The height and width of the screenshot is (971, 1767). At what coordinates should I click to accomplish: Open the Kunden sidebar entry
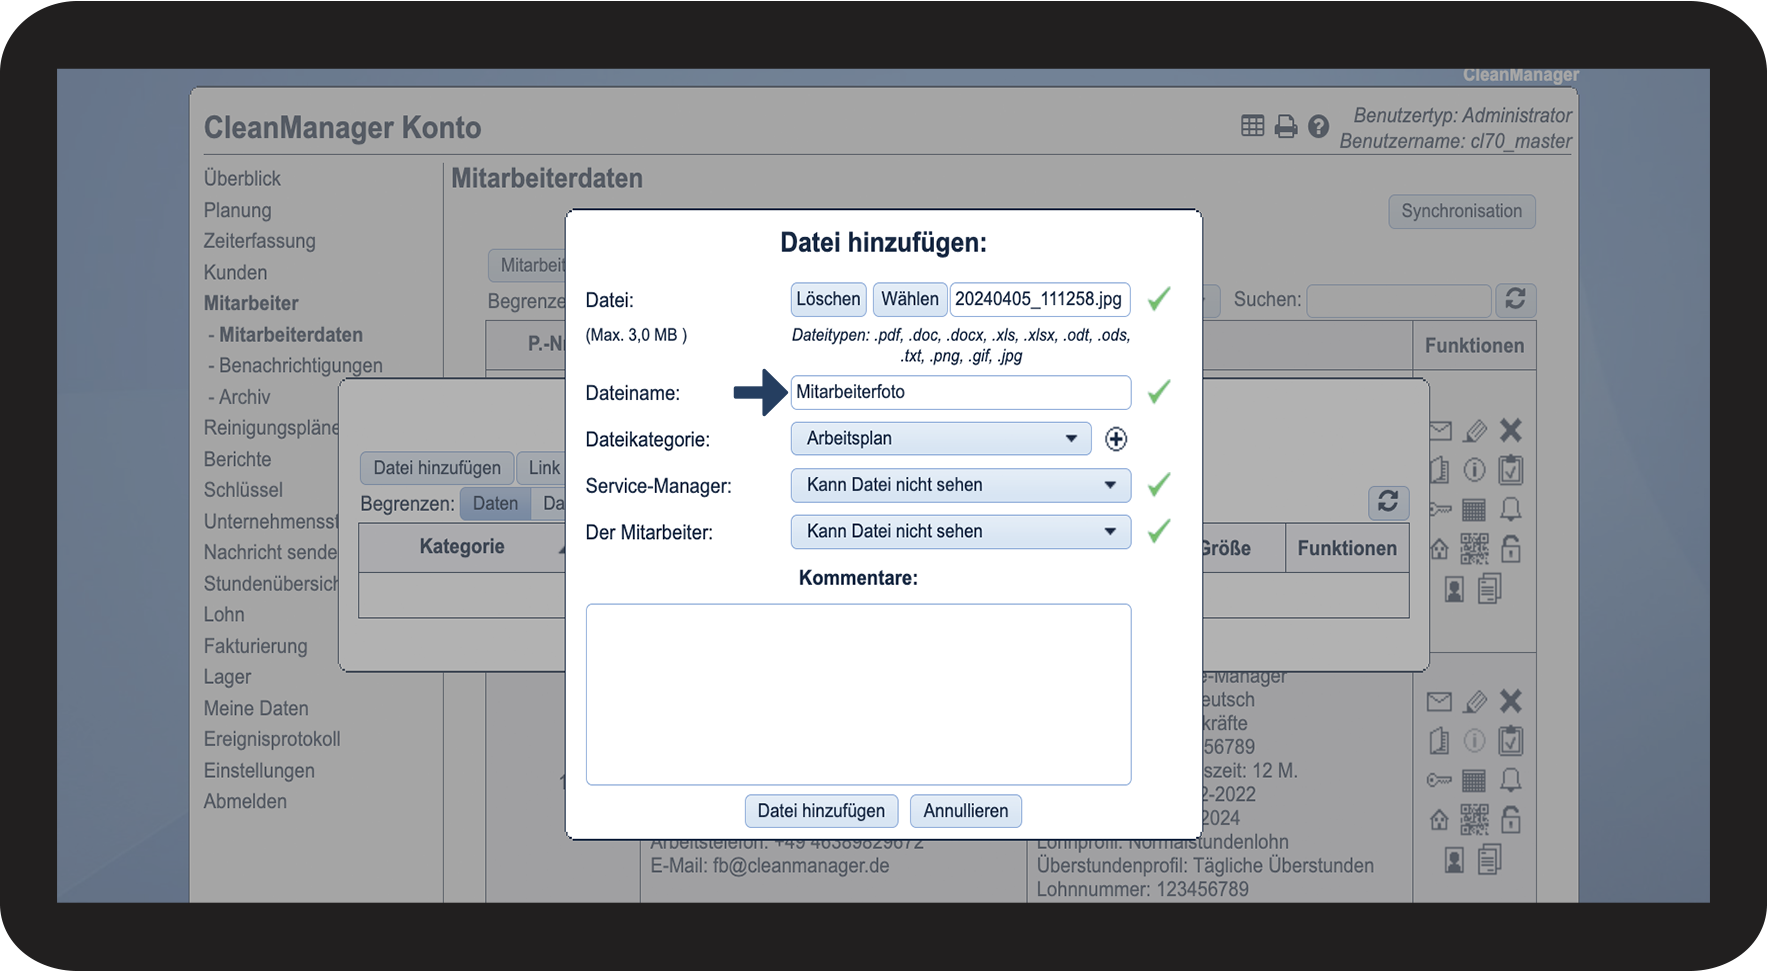tap(236, 272)
